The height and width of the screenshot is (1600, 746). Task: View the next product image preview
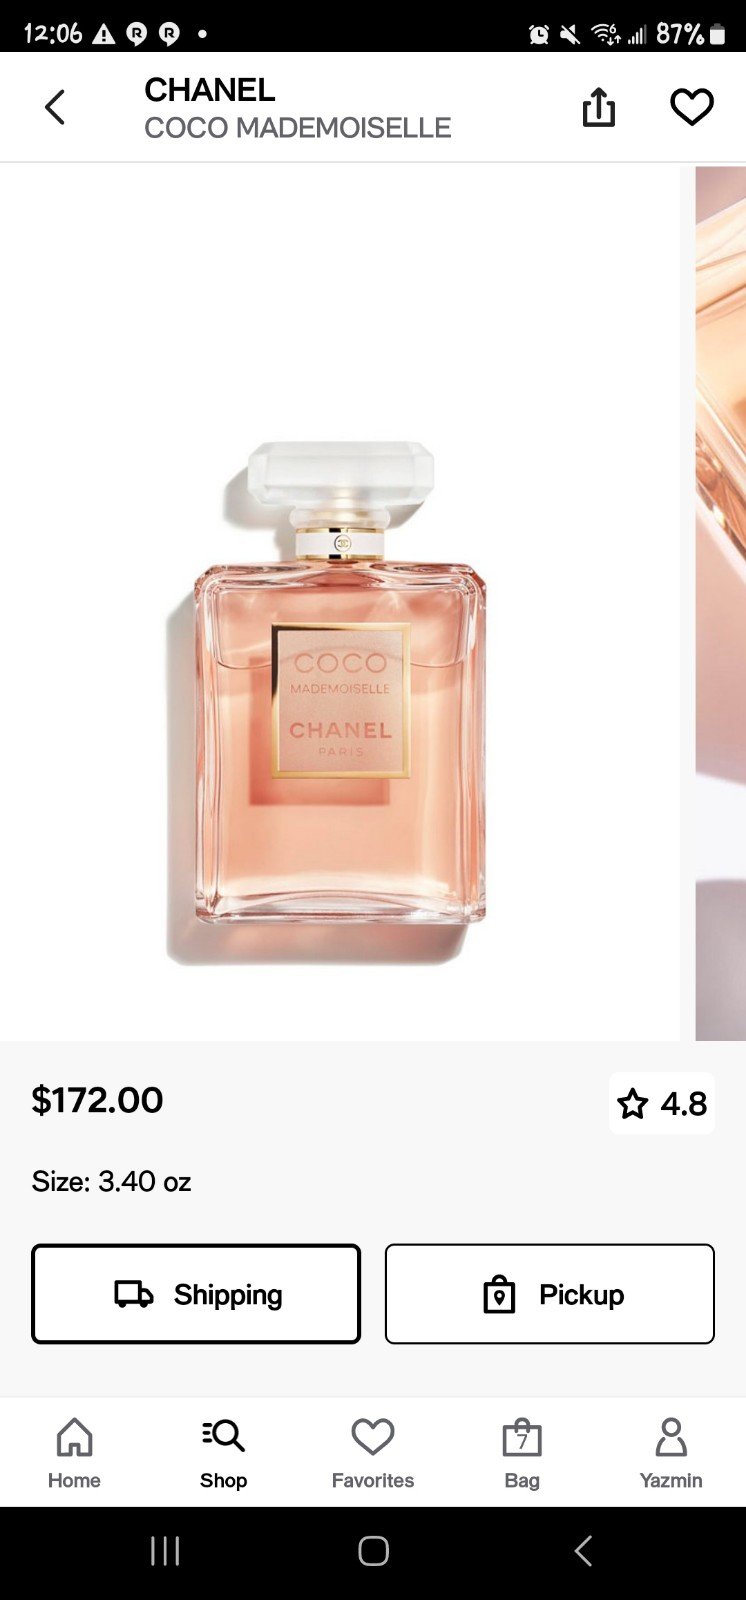point(721,603)
